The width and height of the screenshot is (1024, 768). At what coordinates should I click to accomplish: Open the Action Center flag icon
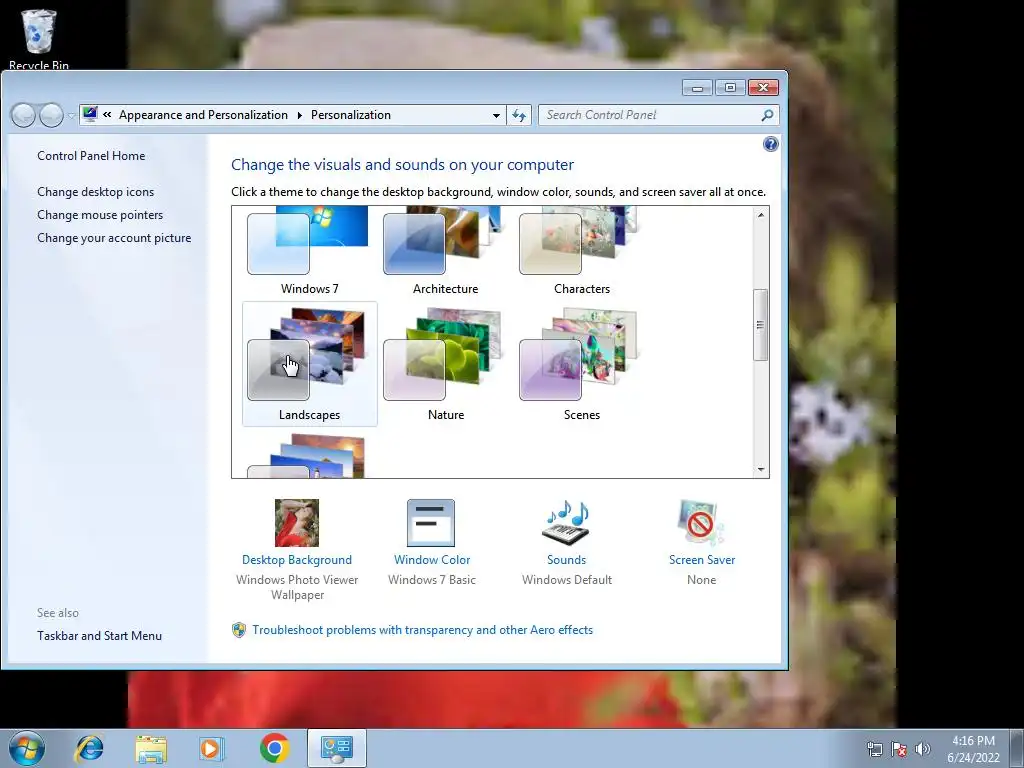[899, 749]
